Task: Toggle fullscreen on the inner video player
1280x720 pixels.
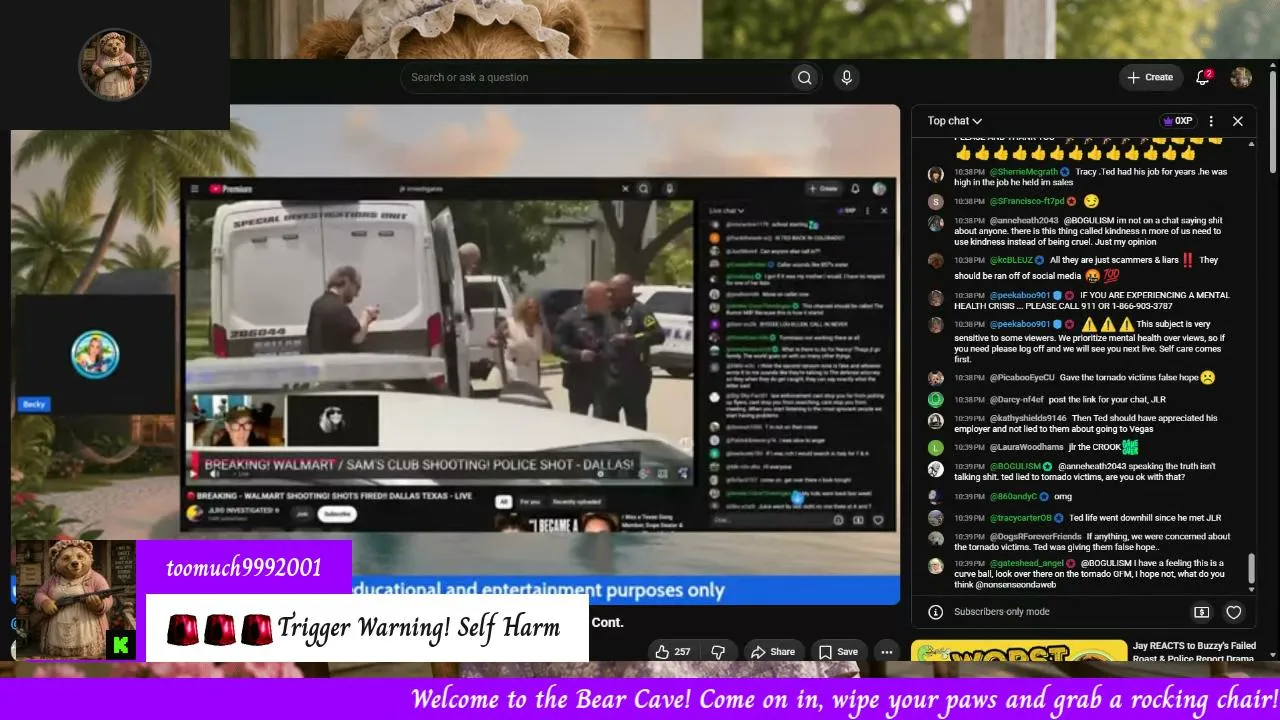Action: [683, 474]
